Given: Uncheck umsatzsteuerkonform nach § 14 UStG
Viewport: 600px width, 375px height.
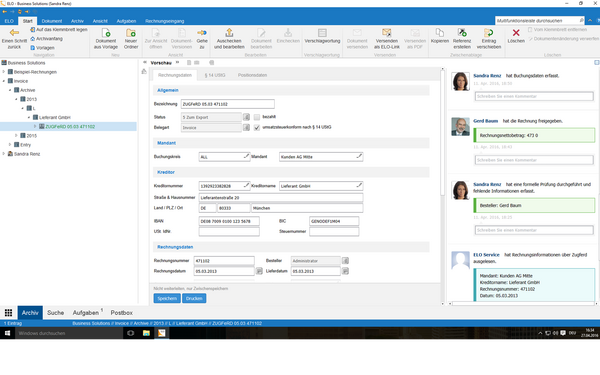Looking at the screenshot, I should pyautogui.click(x=257, y=127).
